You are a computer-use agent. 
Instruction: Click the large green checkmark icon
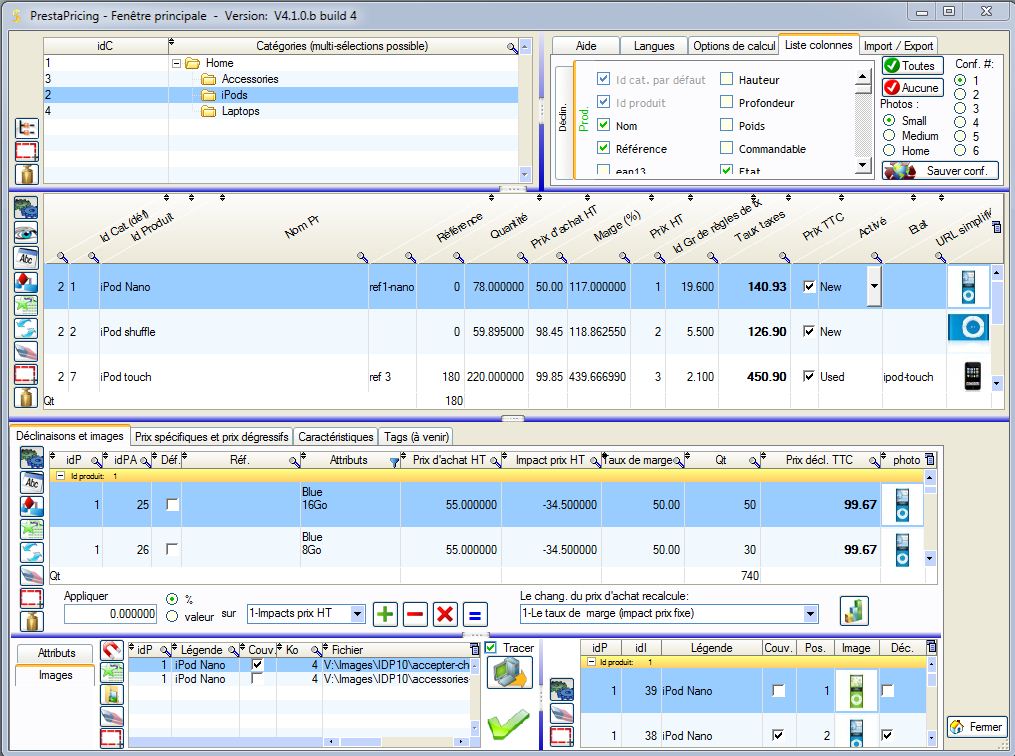point(509,723)
